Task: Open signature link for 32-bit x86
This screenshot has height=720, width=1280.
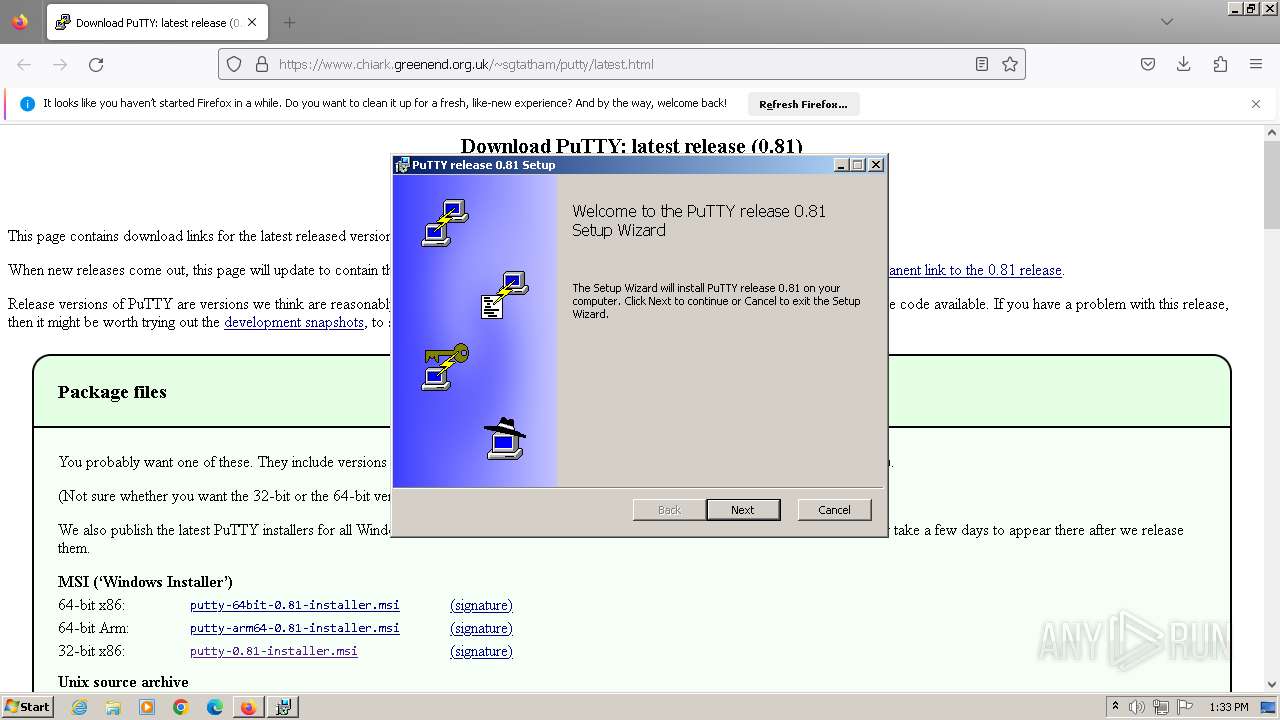Action: pyautogui.click(x=481, y=651)
